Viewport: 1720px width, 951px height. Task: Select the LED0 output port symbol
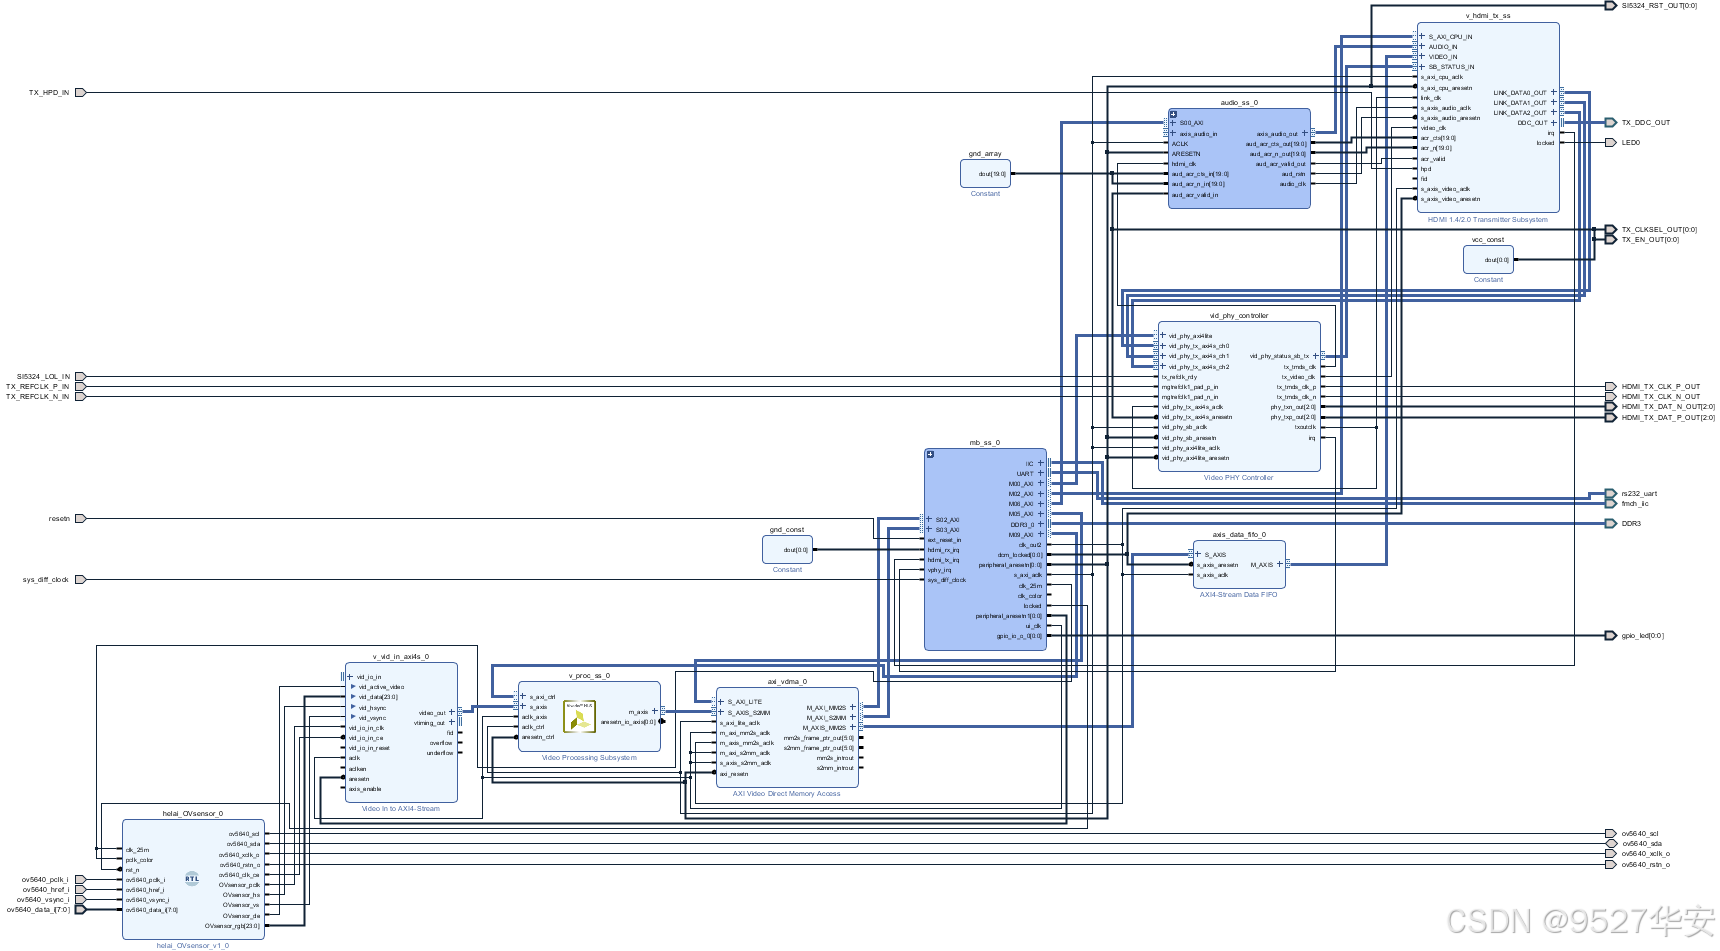click(1610, 142)
